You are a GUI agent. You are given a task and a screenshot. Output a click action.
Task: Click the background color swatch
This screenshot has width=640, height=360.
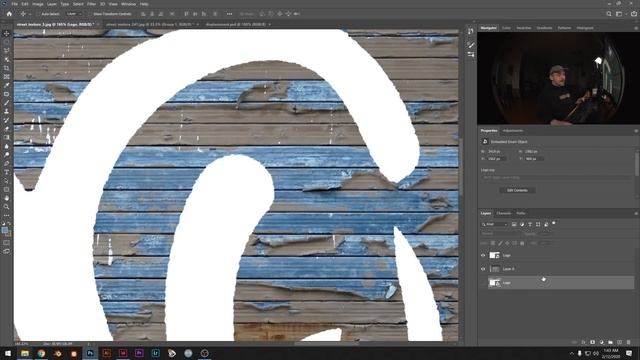(x=8, y=233)
